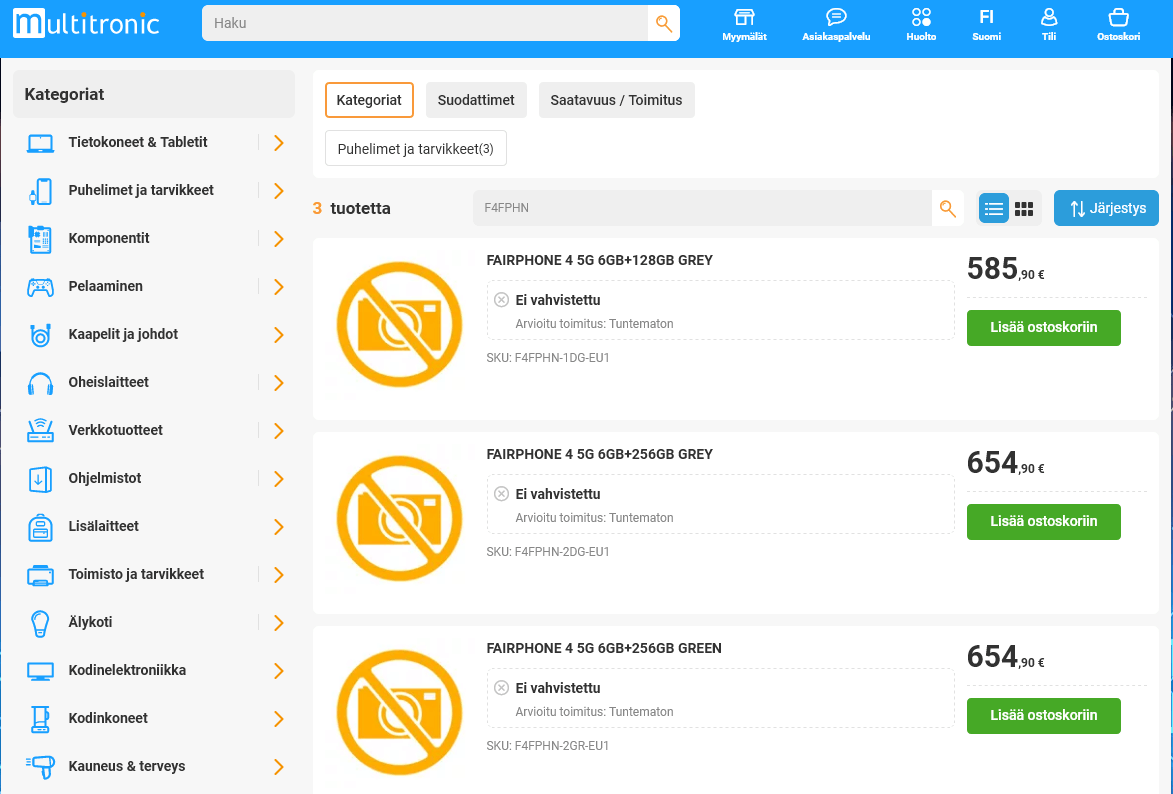This screenshot has width=1173, height=794.
Task: Expand Komponentit category chevron
Action: [278, 239]
